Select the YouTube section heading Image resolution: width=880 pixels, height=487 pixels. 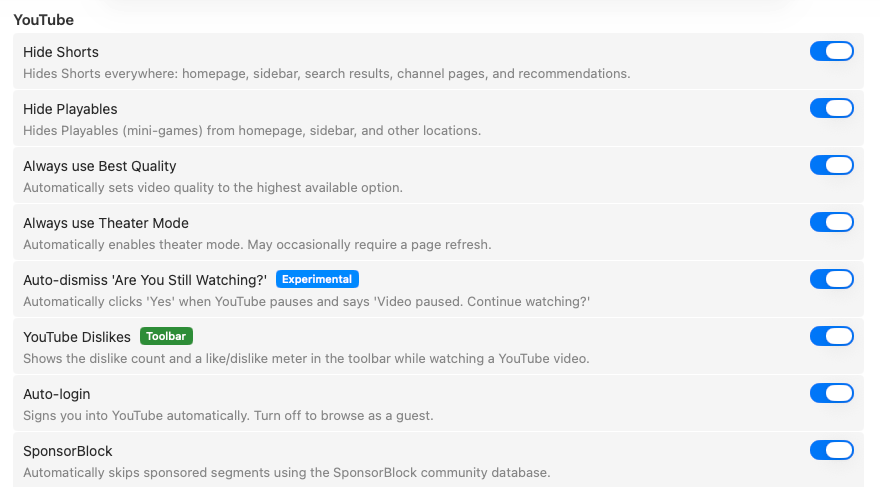click(x=44, y=20)
